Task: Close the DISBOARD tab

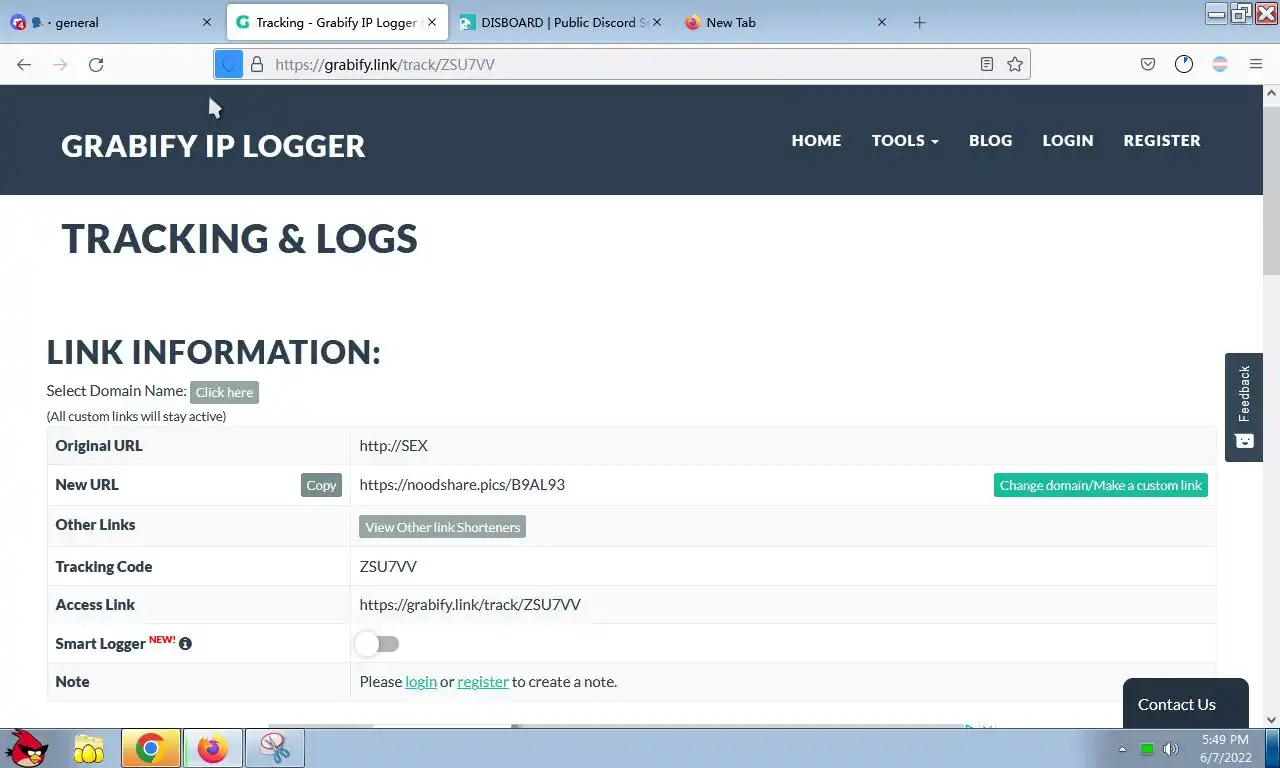Action: [x=657, y=22]
